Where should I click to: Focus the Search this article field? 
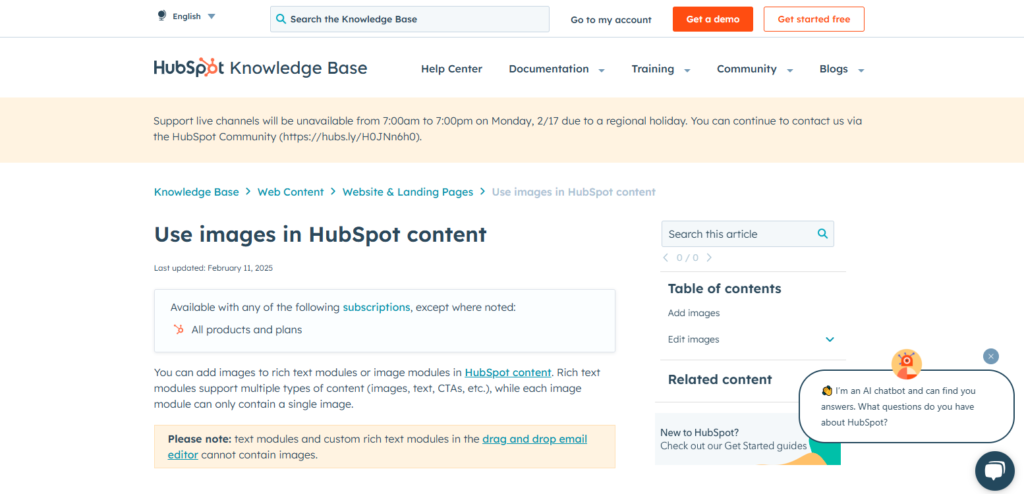coord(748,234)
